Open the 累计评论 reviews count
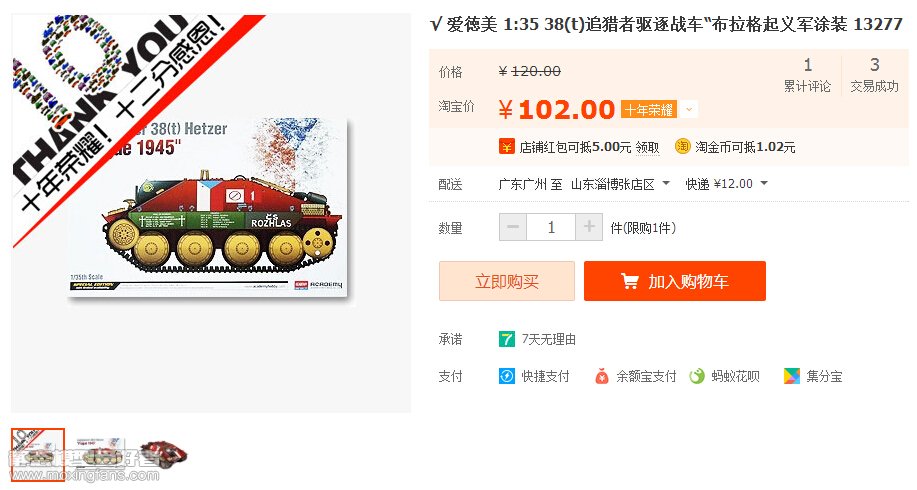 [808, 75]
